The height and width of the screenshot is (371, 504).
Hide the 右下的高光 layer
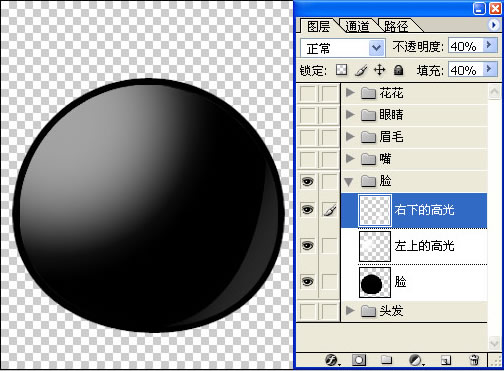pos(307,210)
